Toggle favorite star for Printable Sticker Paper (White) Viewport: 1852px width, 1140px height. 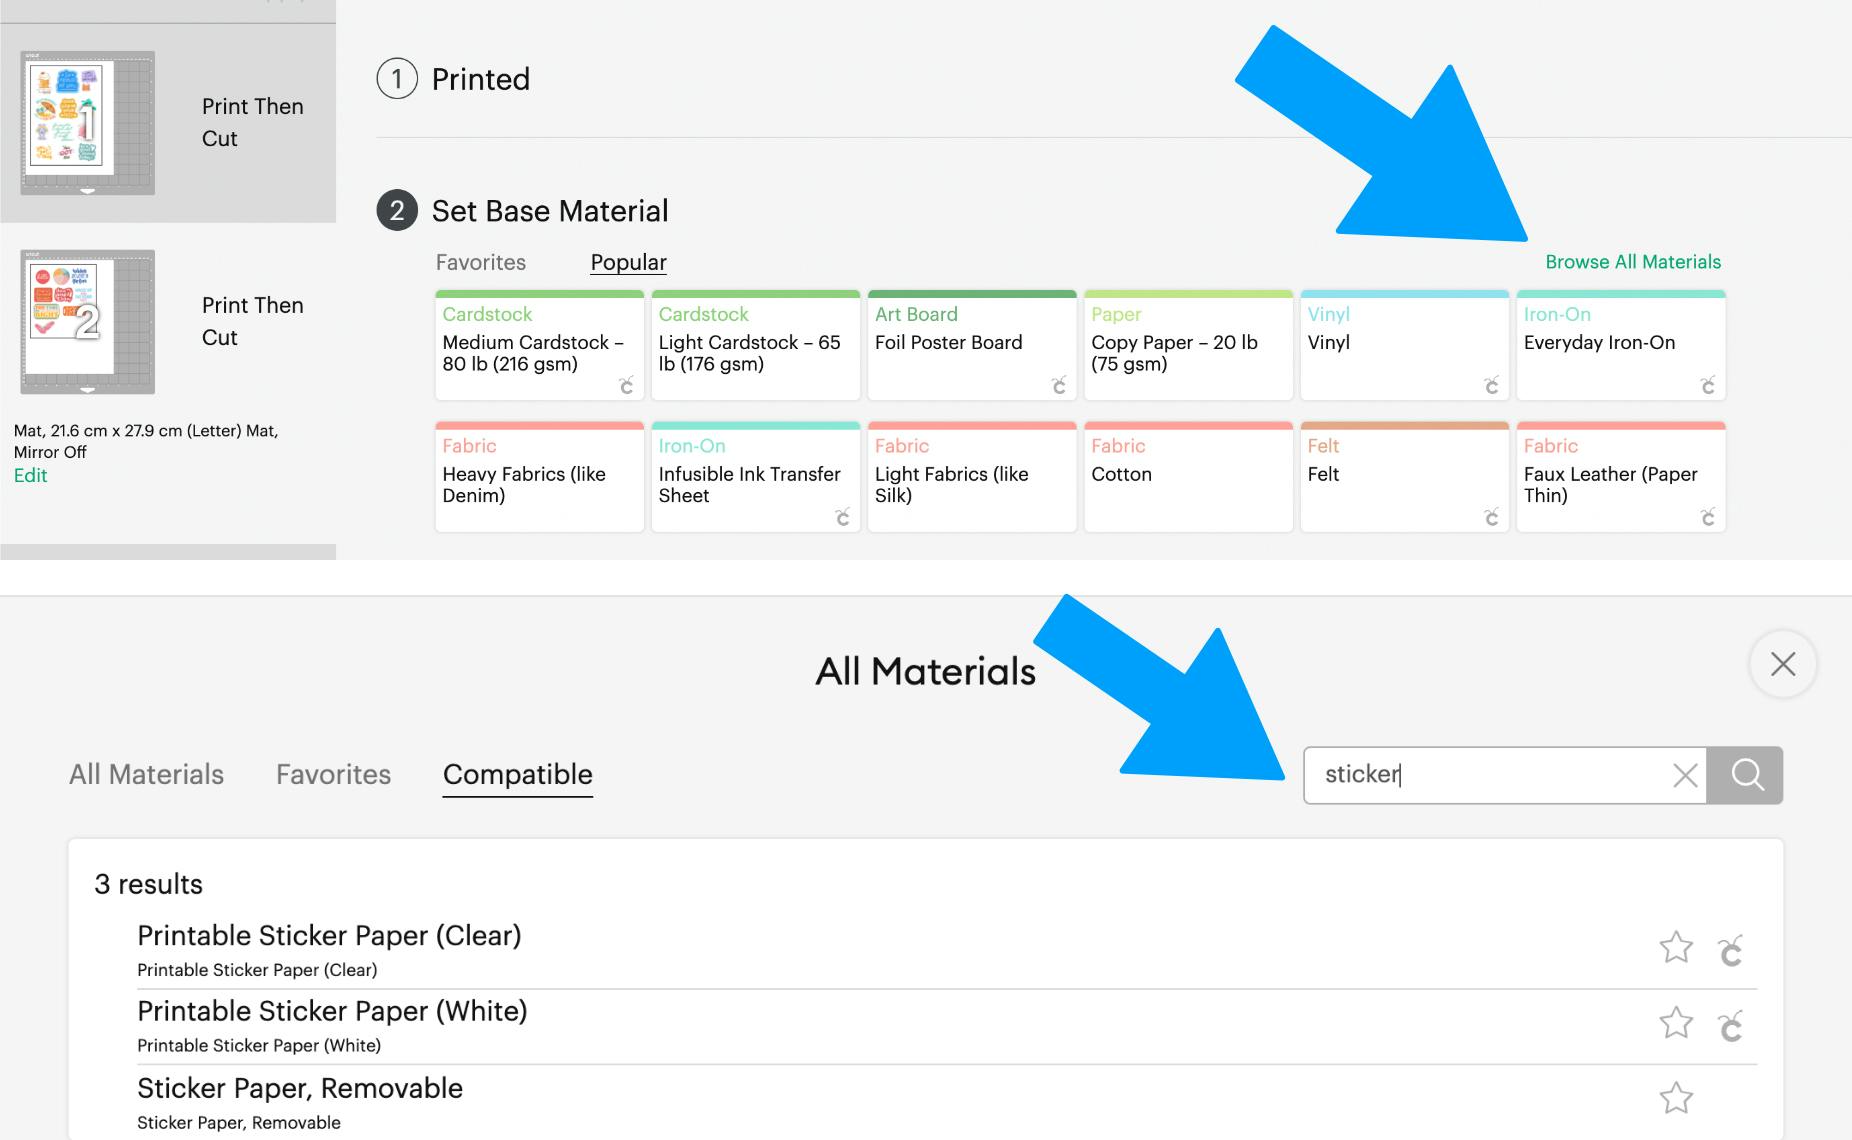pyautogui.click(x=1676, y=1023)
